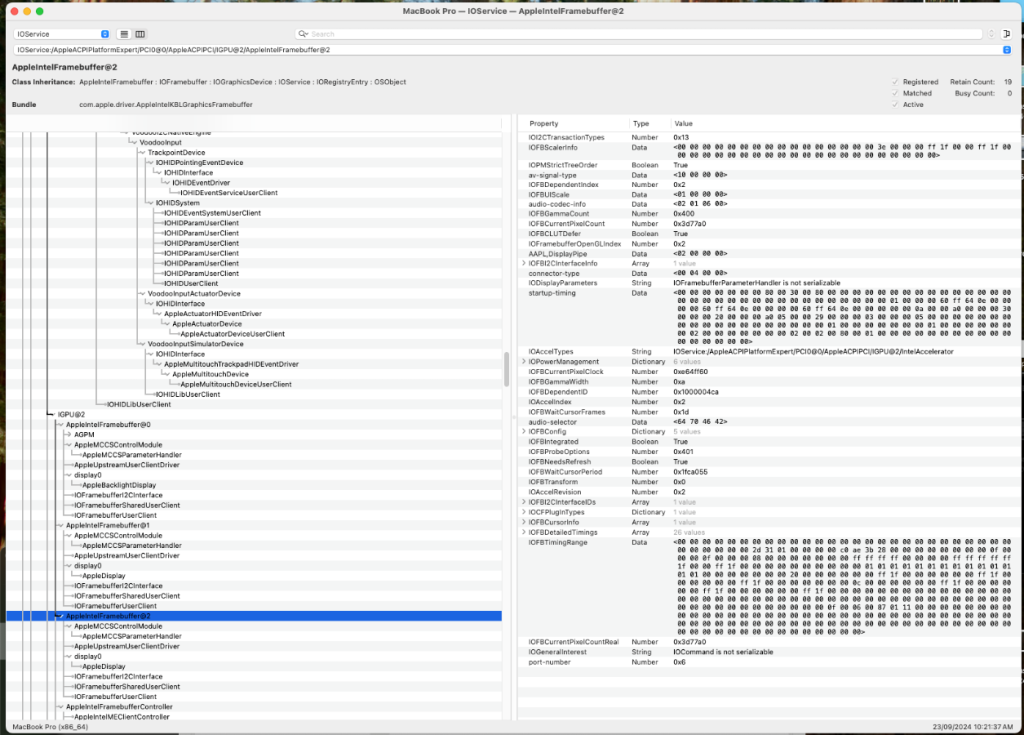Click the rightmost toolbar icon beside search
The width and height of the screenshot is (1024, 735).
(x=1006, y=34)
